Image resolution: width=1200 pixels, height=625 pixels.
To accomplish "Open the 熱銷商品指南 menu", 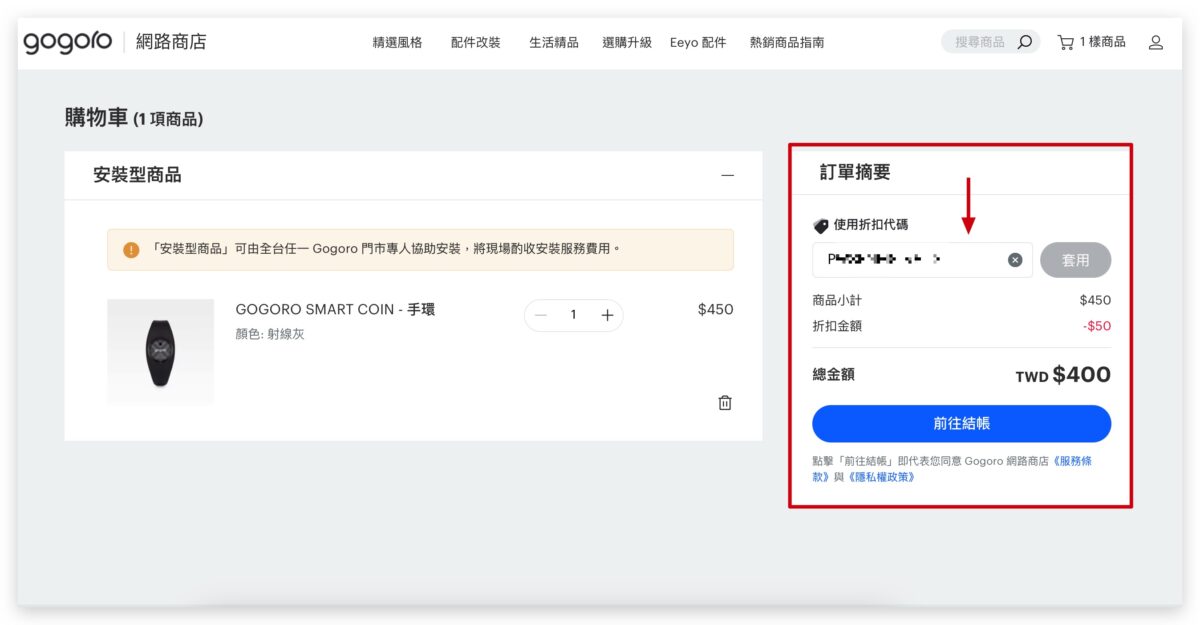I will (787, 42).
